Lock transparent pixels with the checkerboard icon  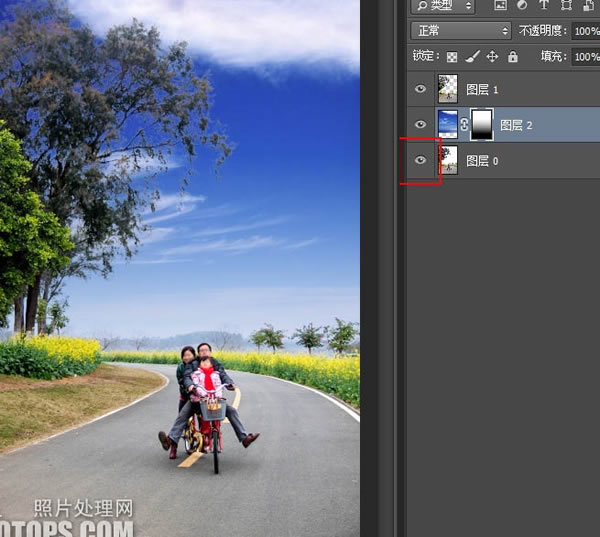[x=452, y=57]
